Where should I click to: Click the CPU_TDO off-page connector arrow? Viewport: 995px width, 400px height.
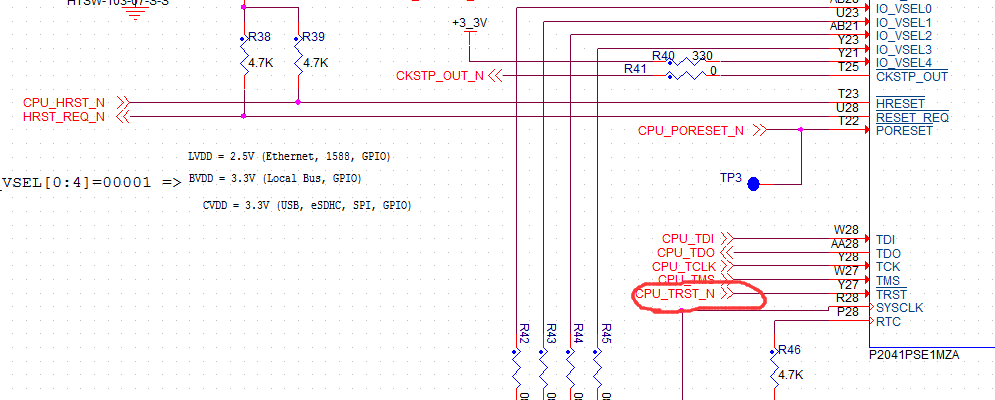click(x=727, y=252)
